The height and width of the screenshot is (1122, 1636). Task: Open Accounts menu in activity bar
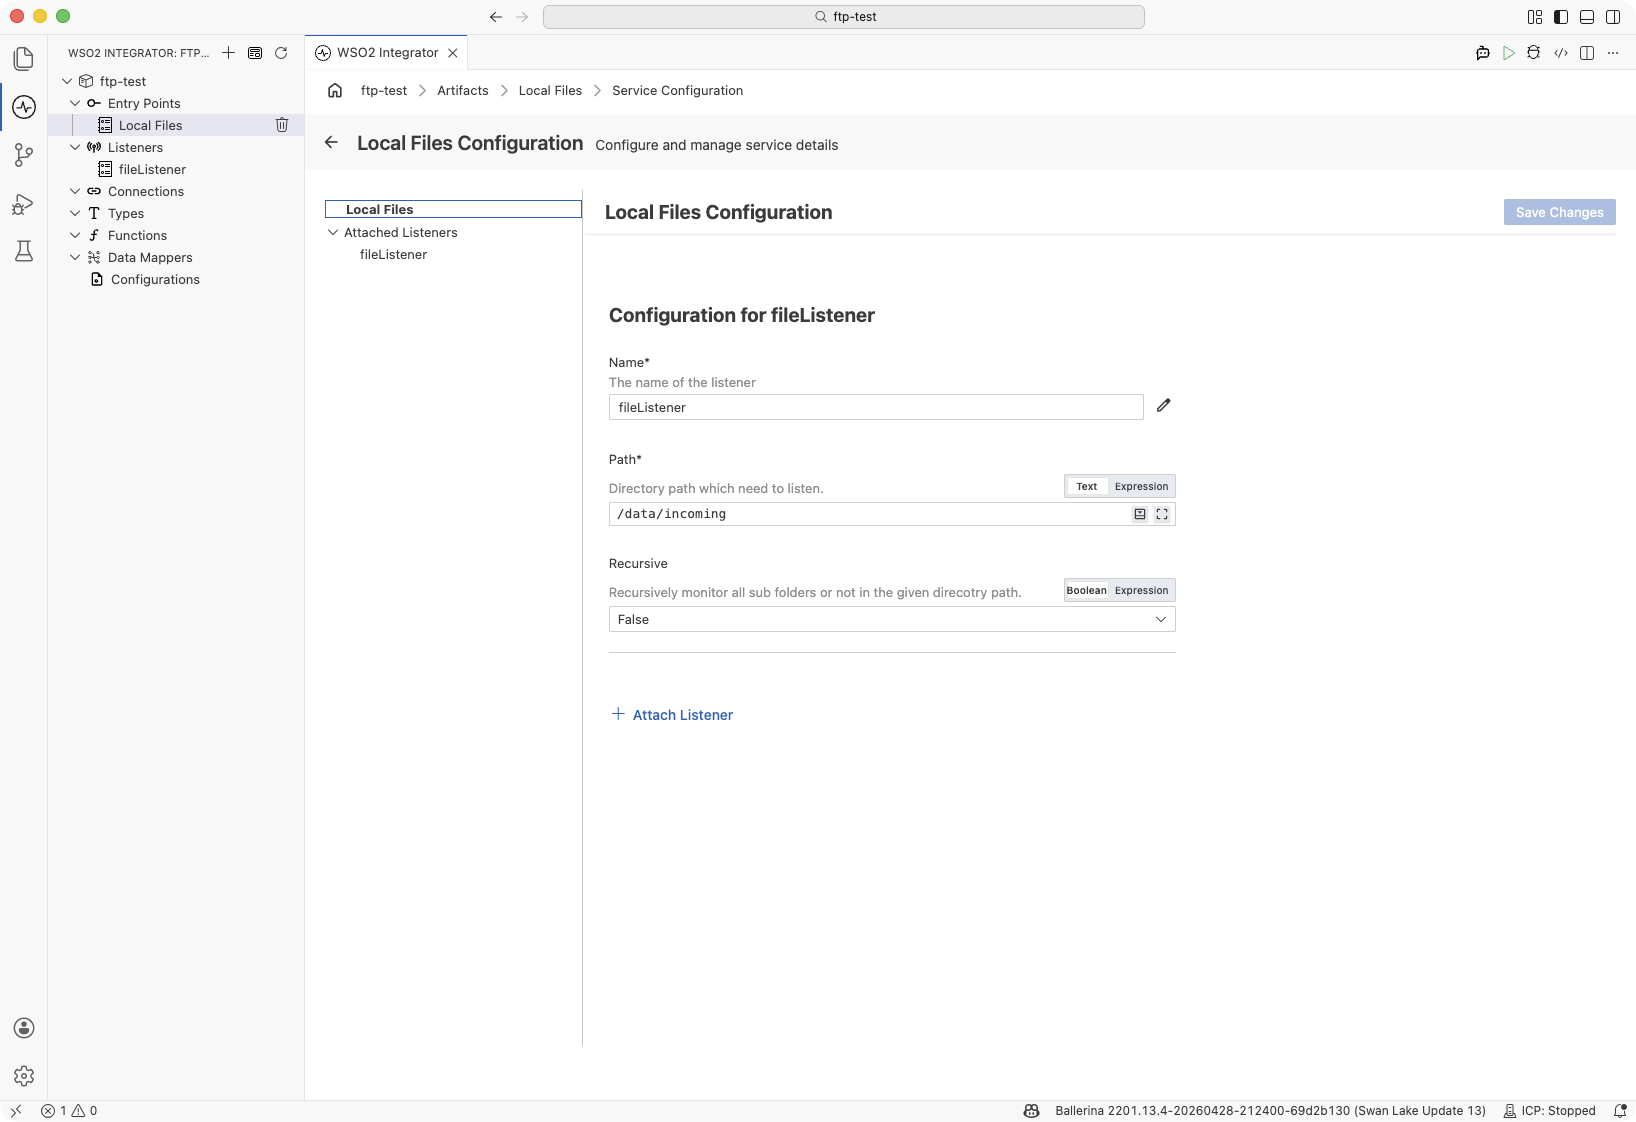tap(24, 1028)
